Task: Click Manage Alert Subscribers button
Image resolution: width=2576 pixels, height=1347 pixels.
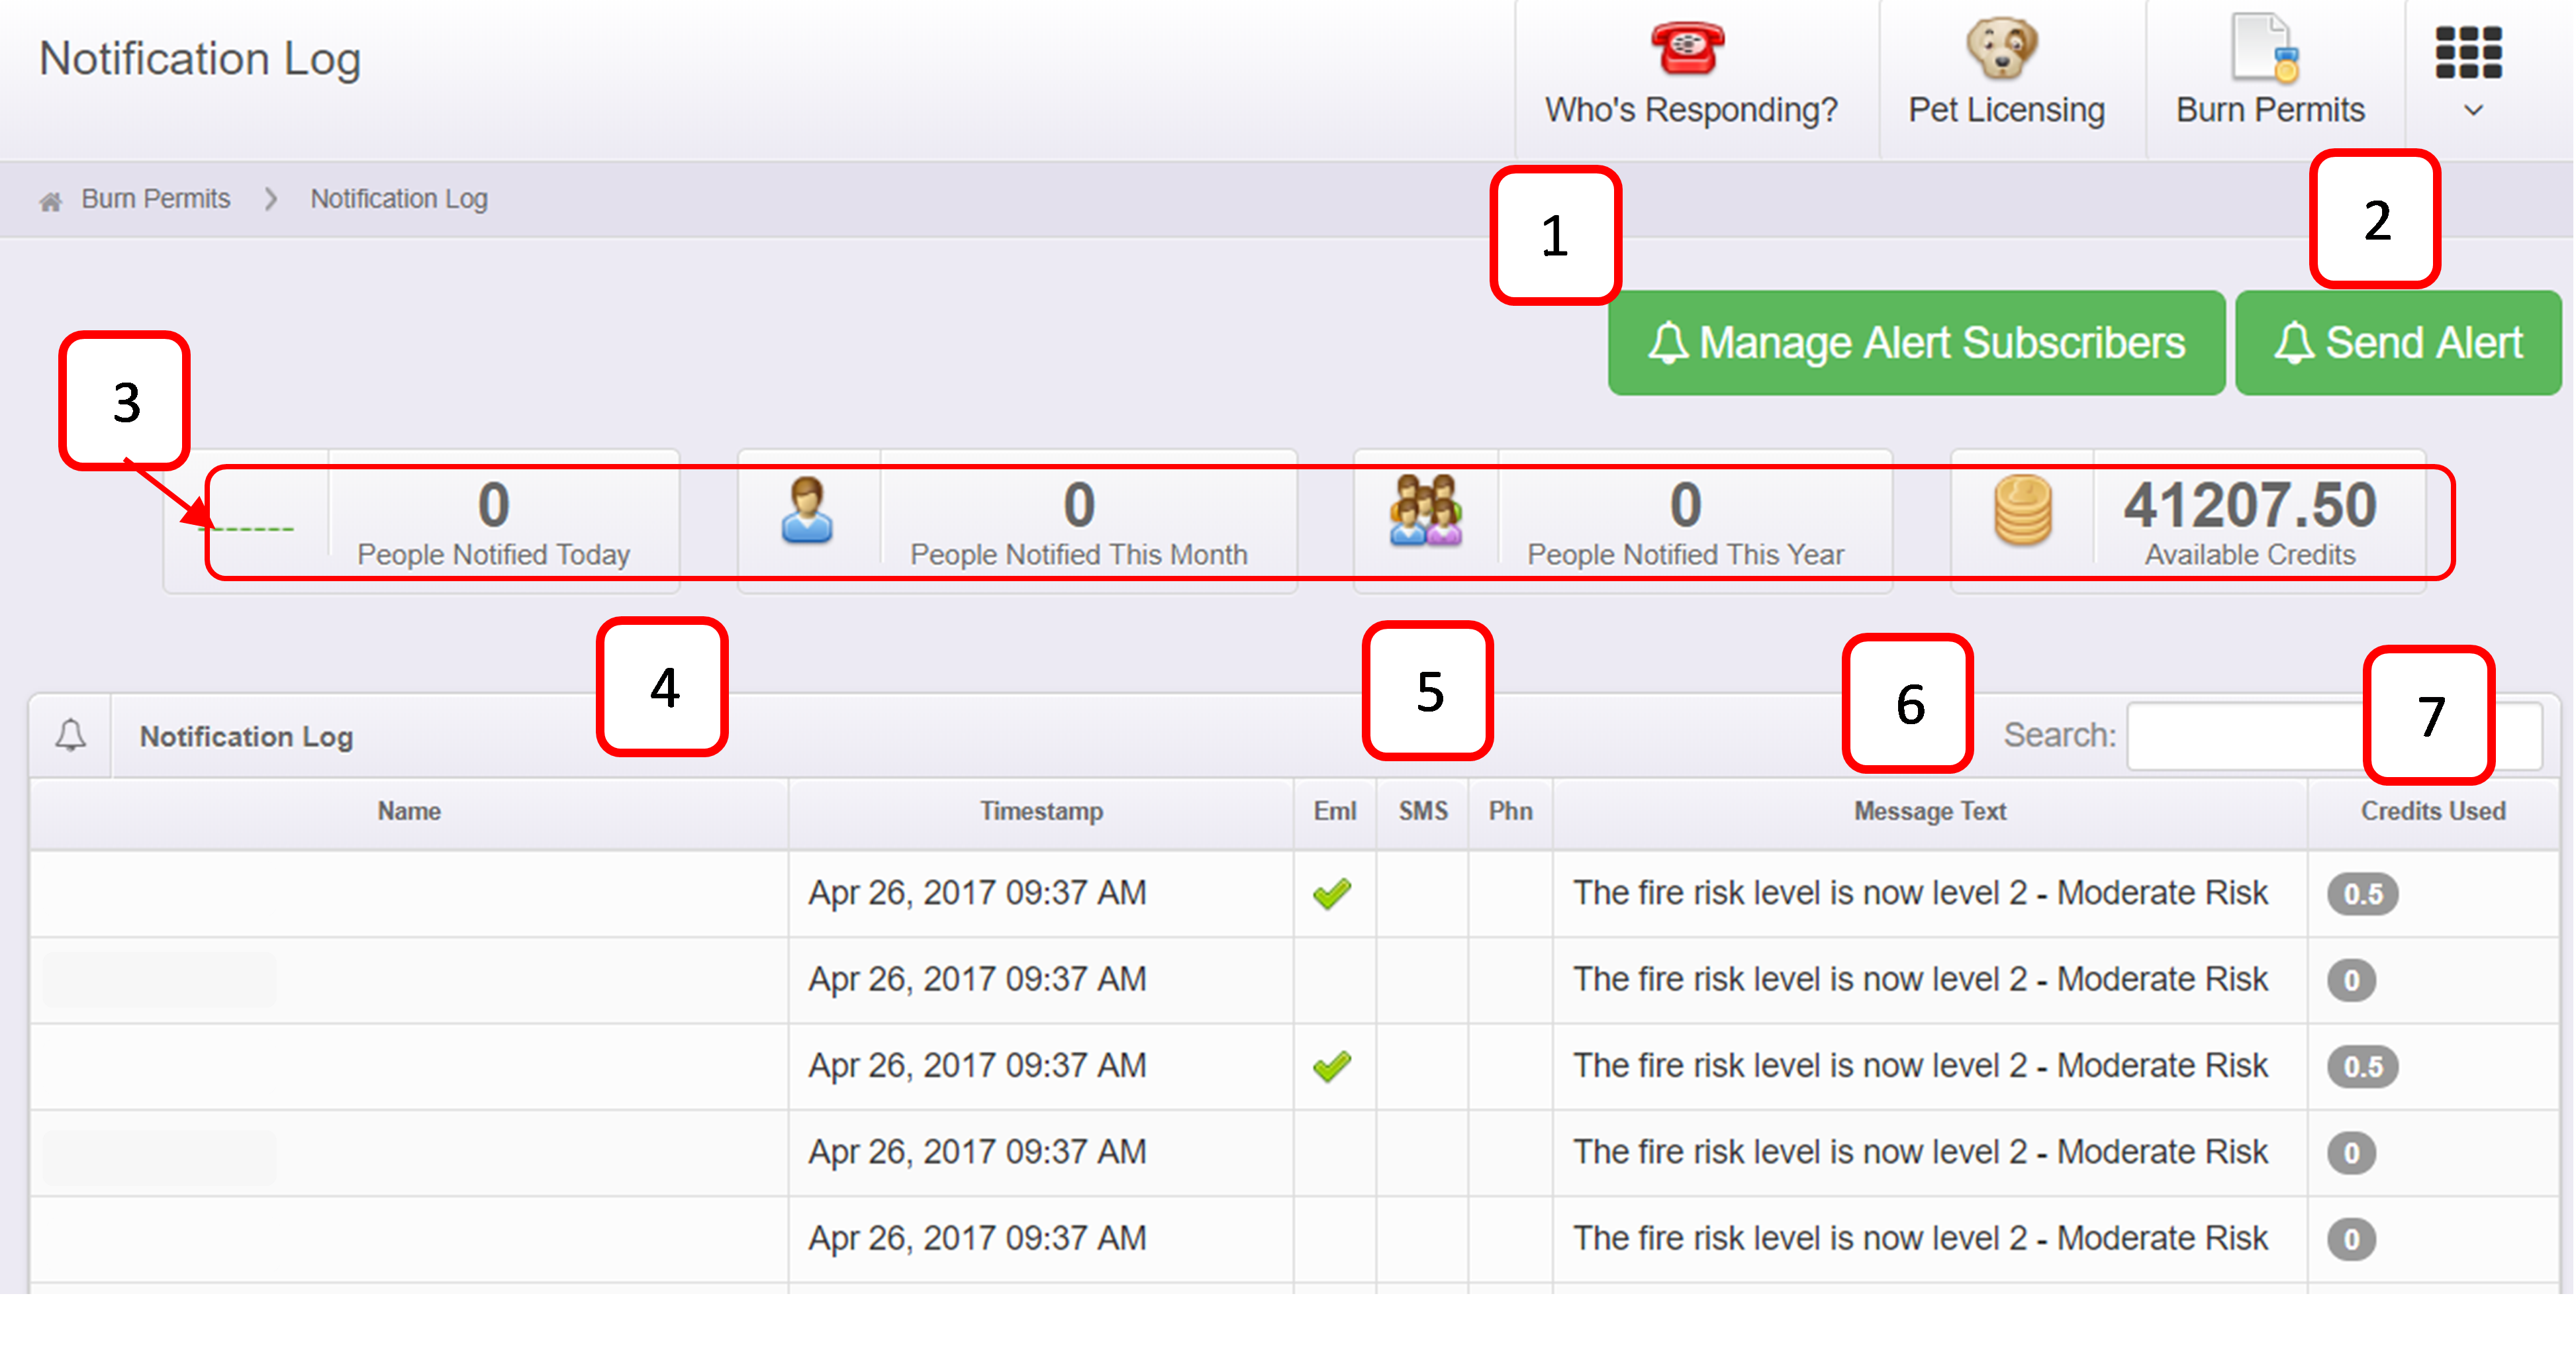Action: click(x=1915, y=343)
